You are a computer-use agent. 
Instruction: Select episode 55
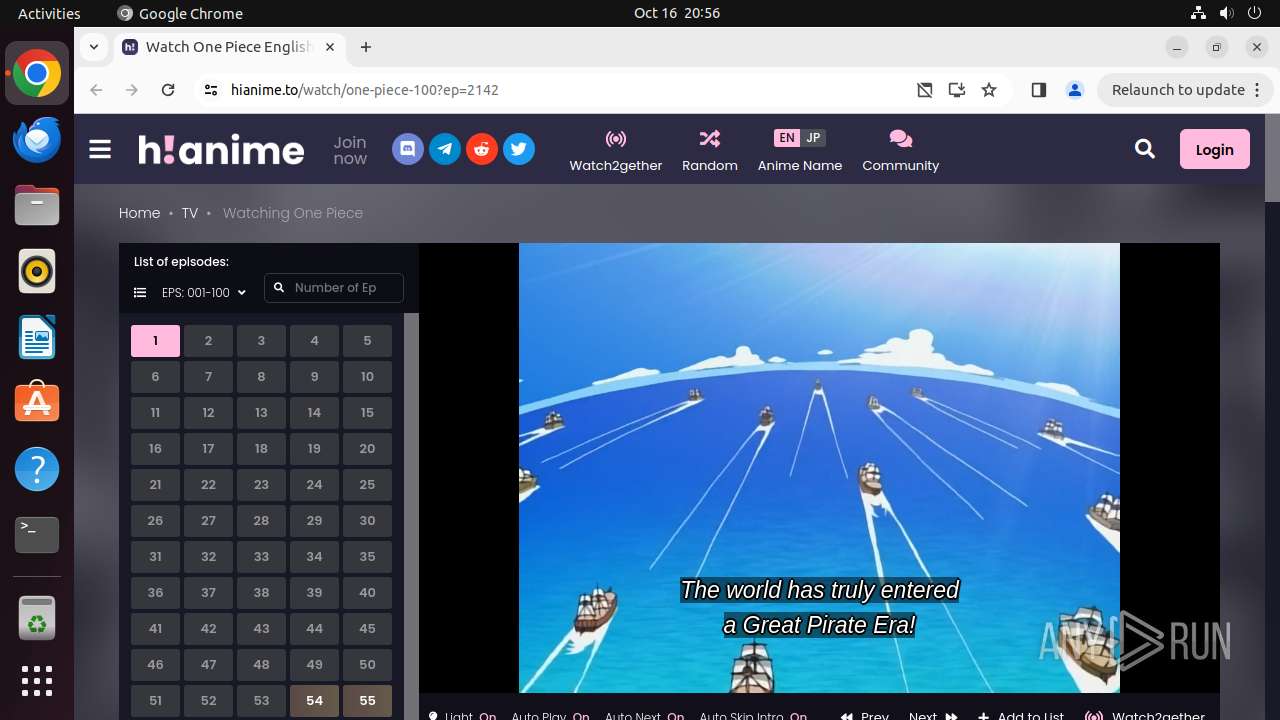click(x=367, y=701)
